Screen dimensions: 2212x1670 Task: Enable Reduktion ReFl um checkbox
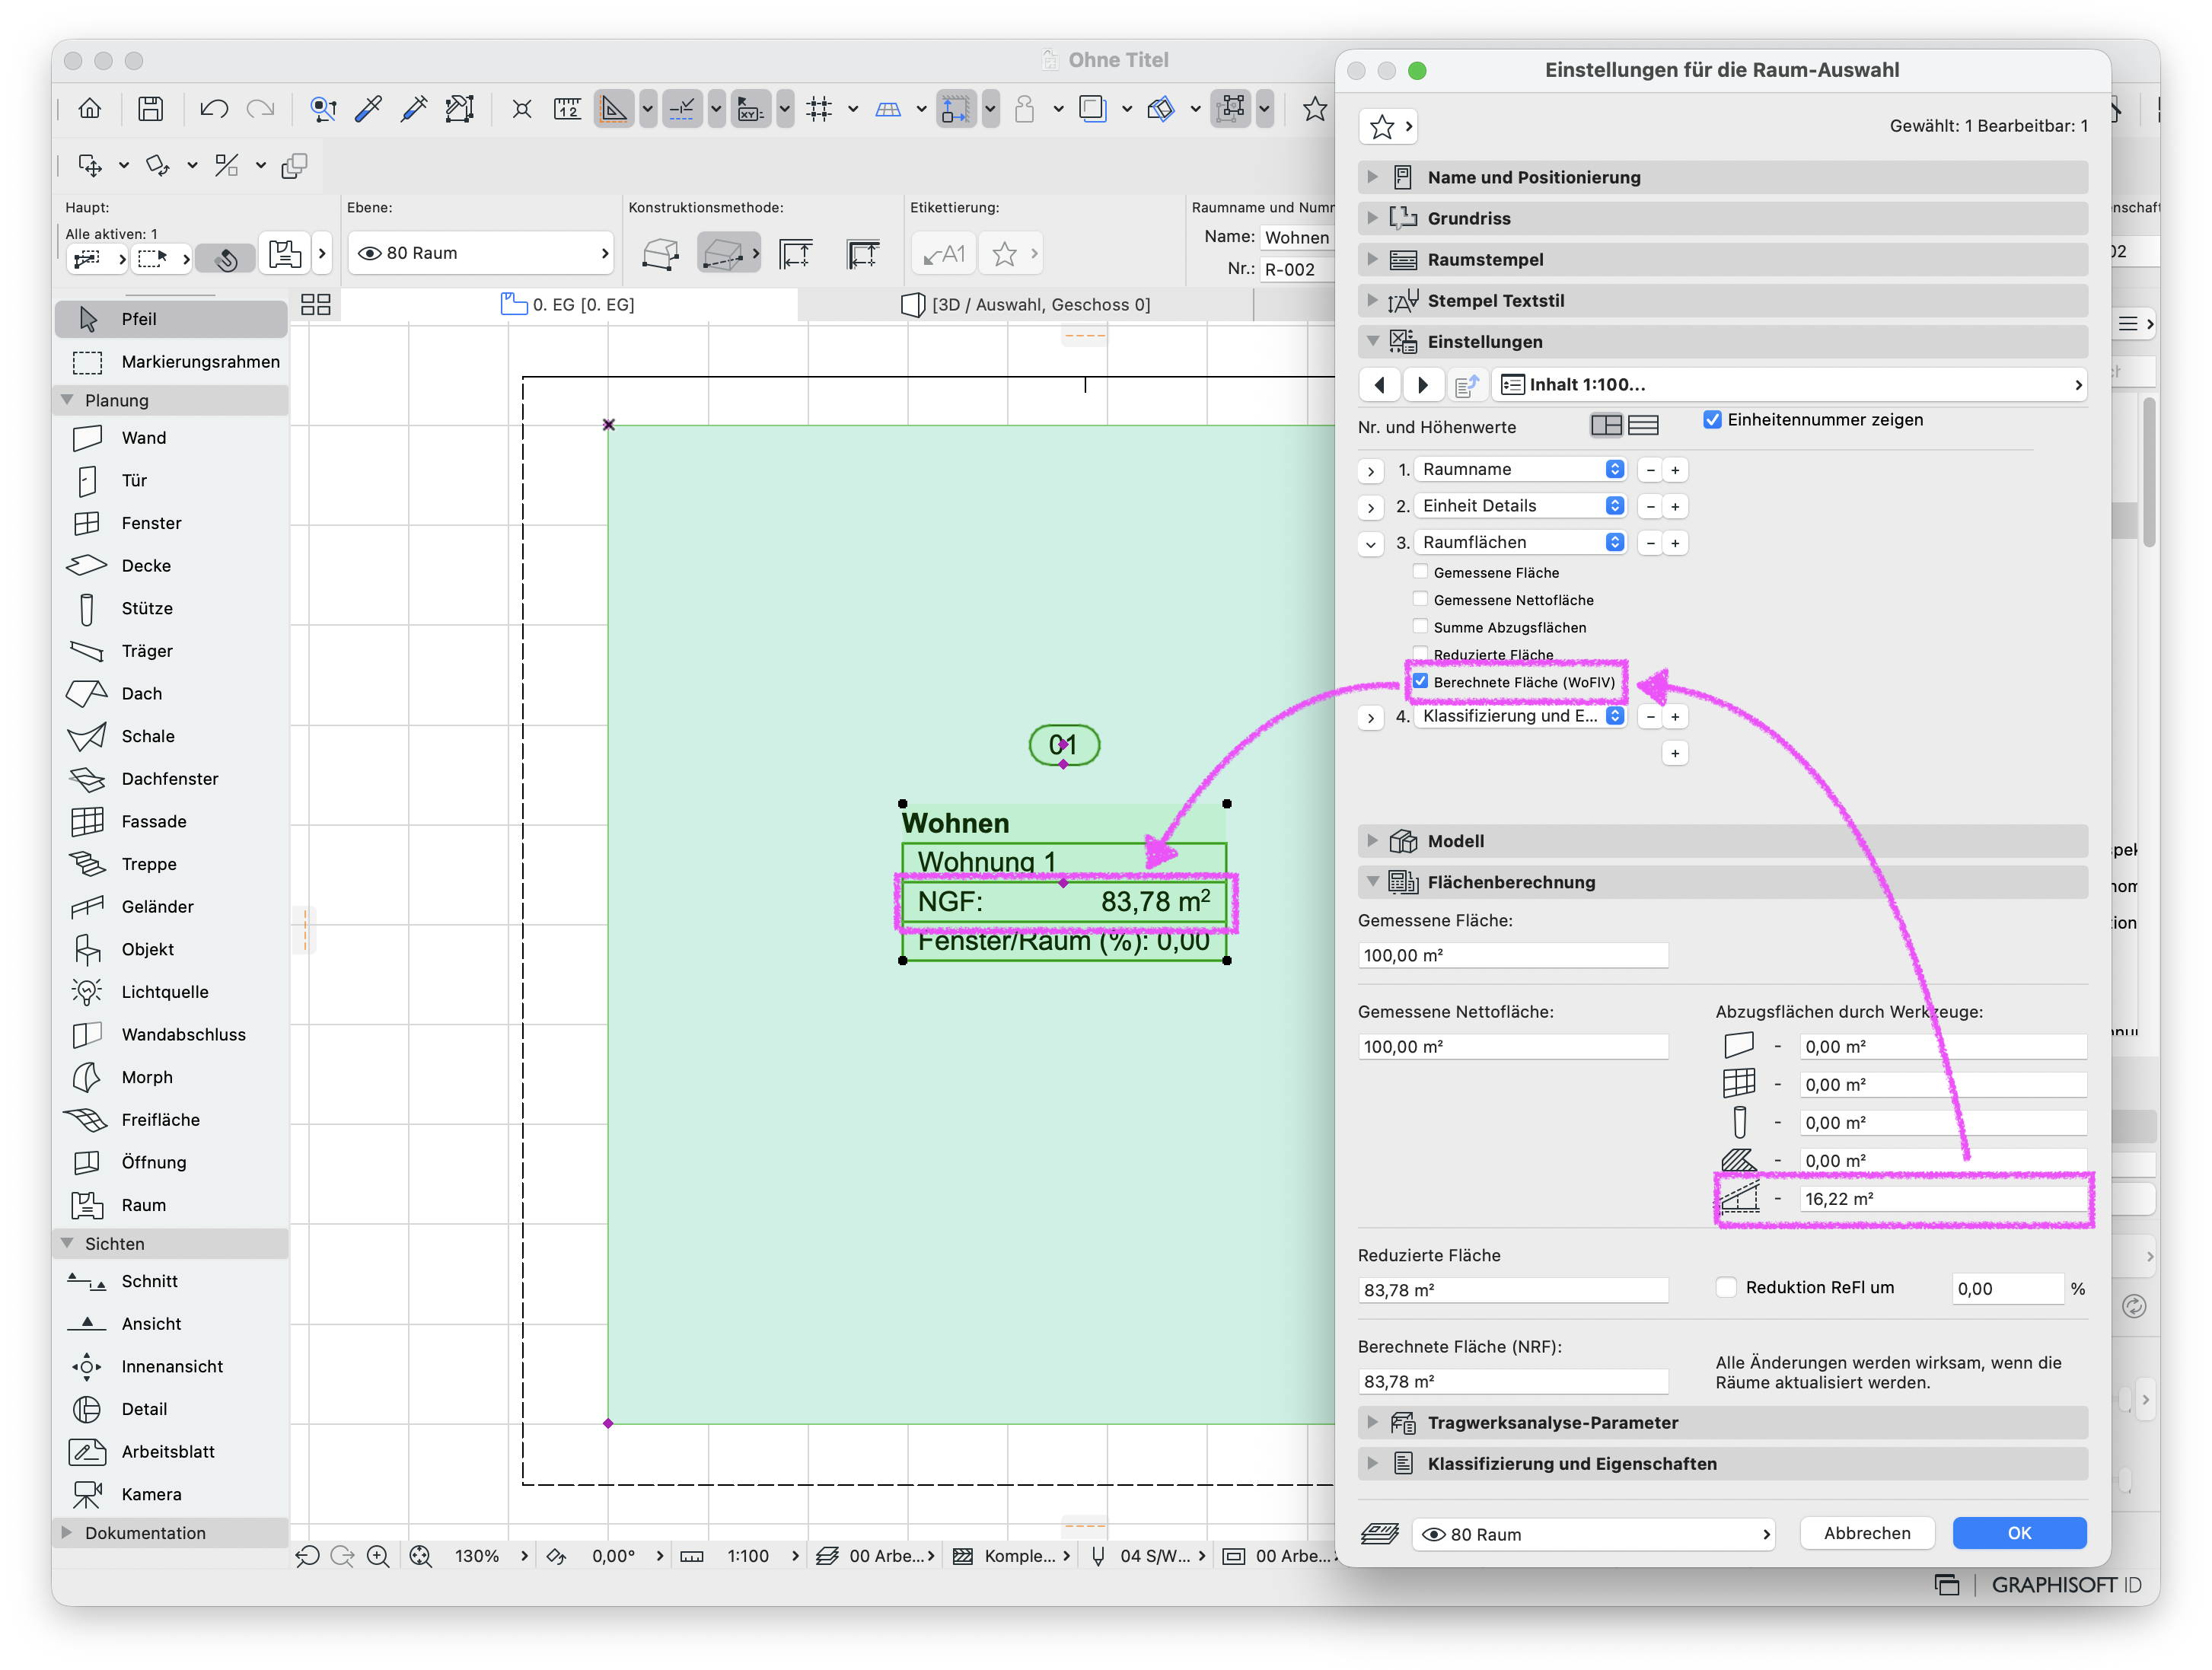tap(1726, 1287)
